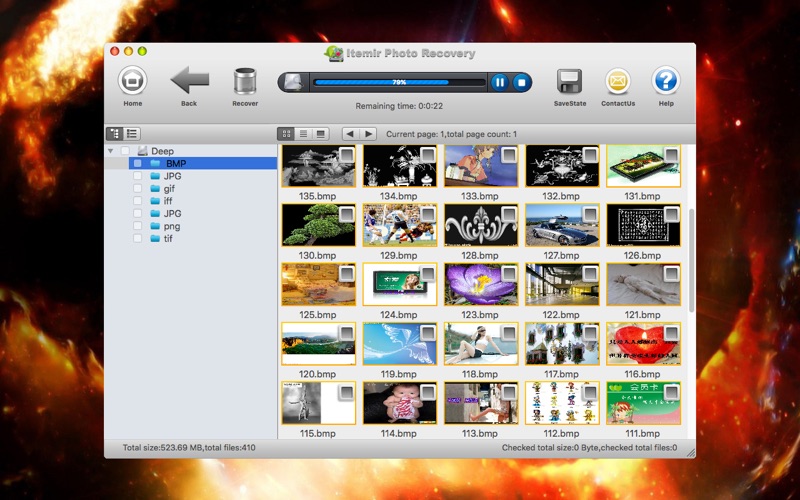This screenshot has width=800, height=500.
Task: Select the tif folder in tree
Action: [x=169, y=239]
